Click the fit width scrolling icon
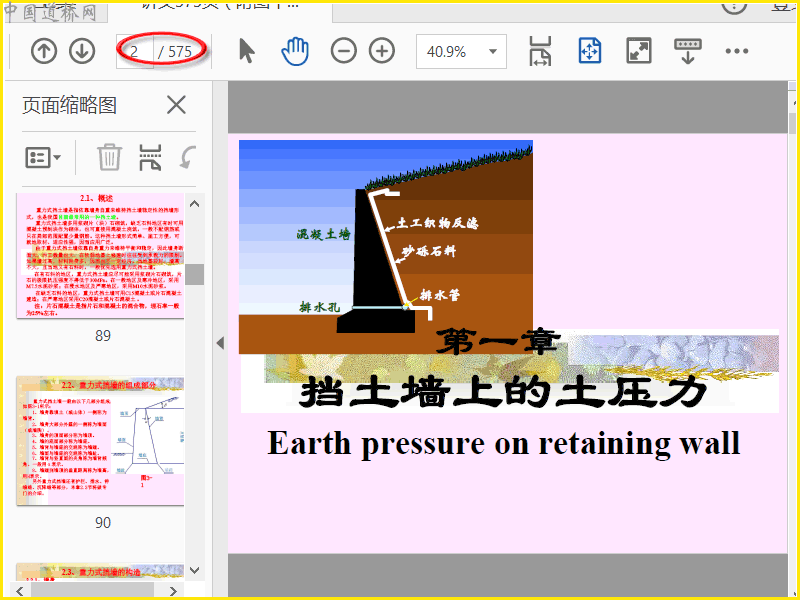Image resolution: width=800 pixels, height=600 pixels. click(540, 51)
